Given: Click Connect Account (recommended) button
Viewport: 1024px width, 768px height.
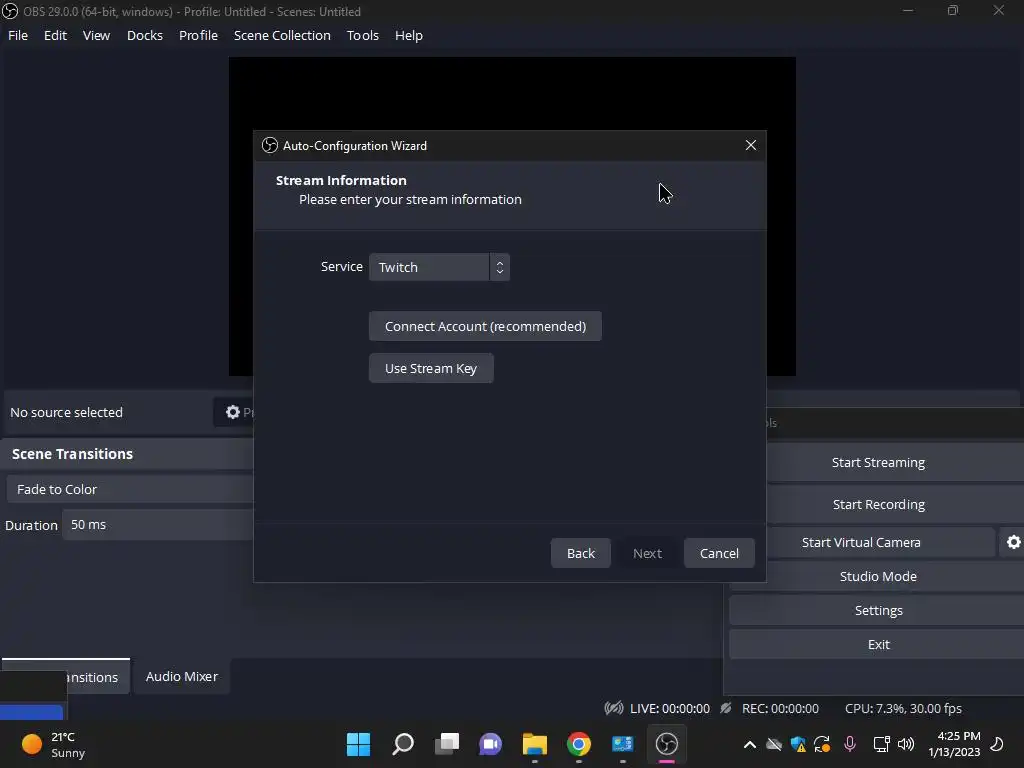Looking at the screenshot, I should pyautogui.click(x=485, y=326).
